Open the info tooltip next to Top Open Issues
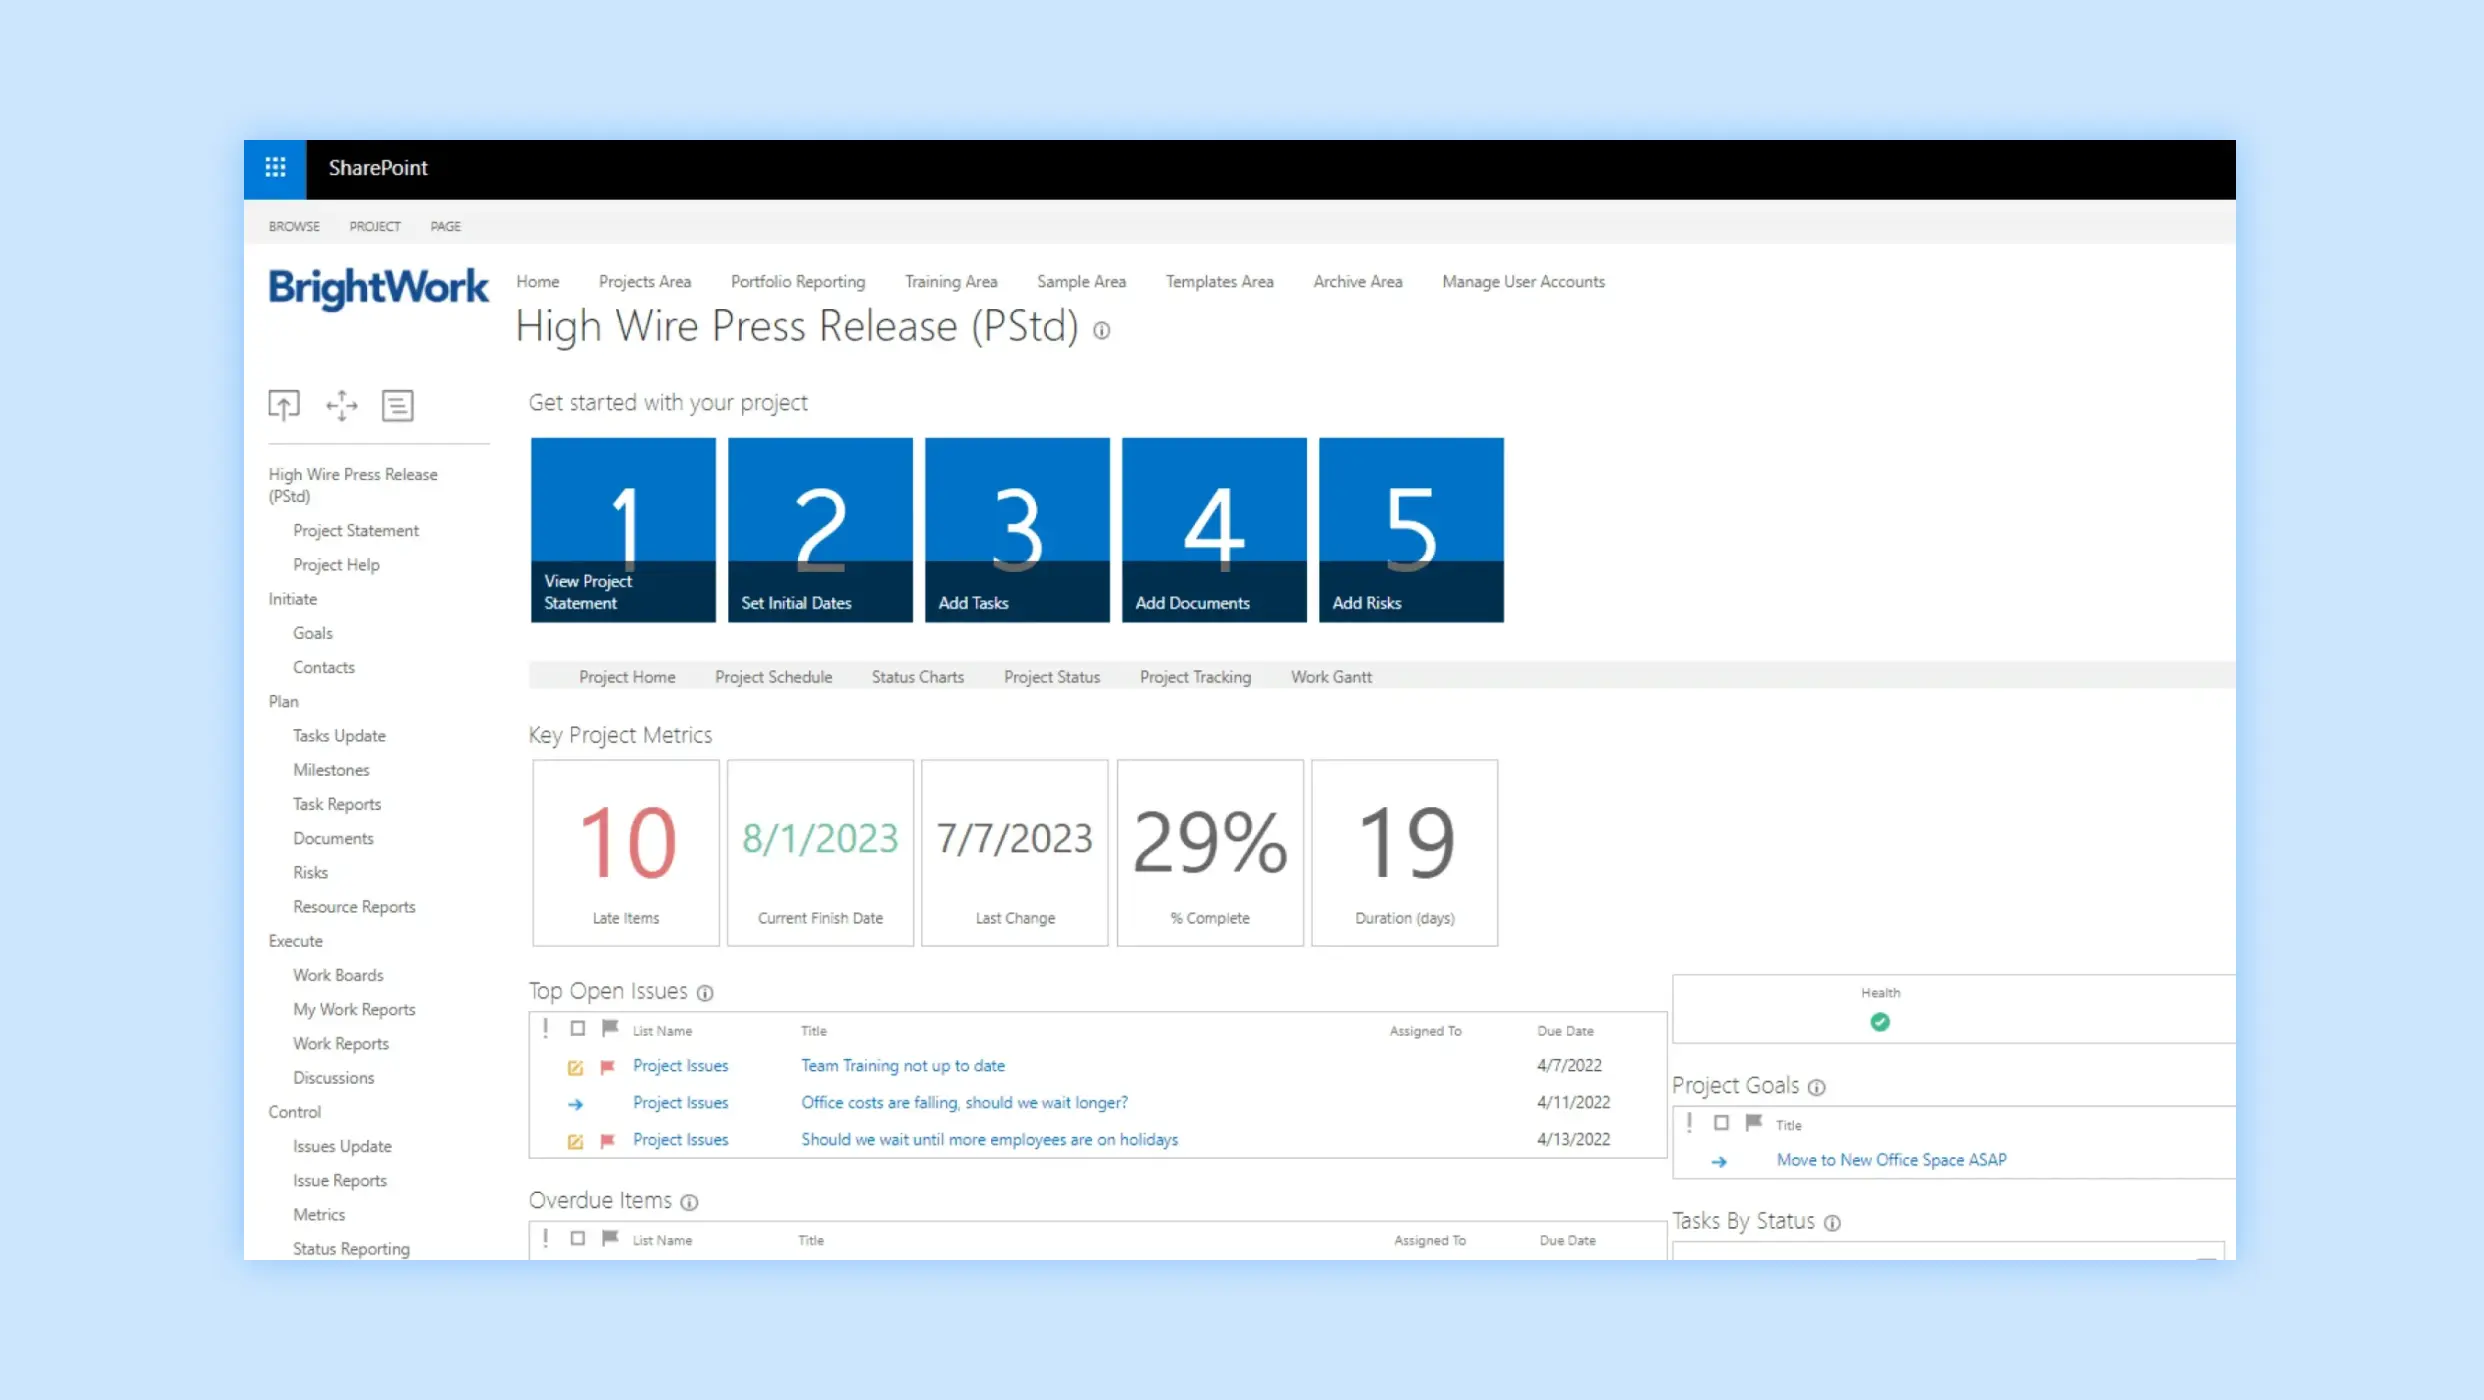Screen dimensions: 2484x1400 pos(705,993)
